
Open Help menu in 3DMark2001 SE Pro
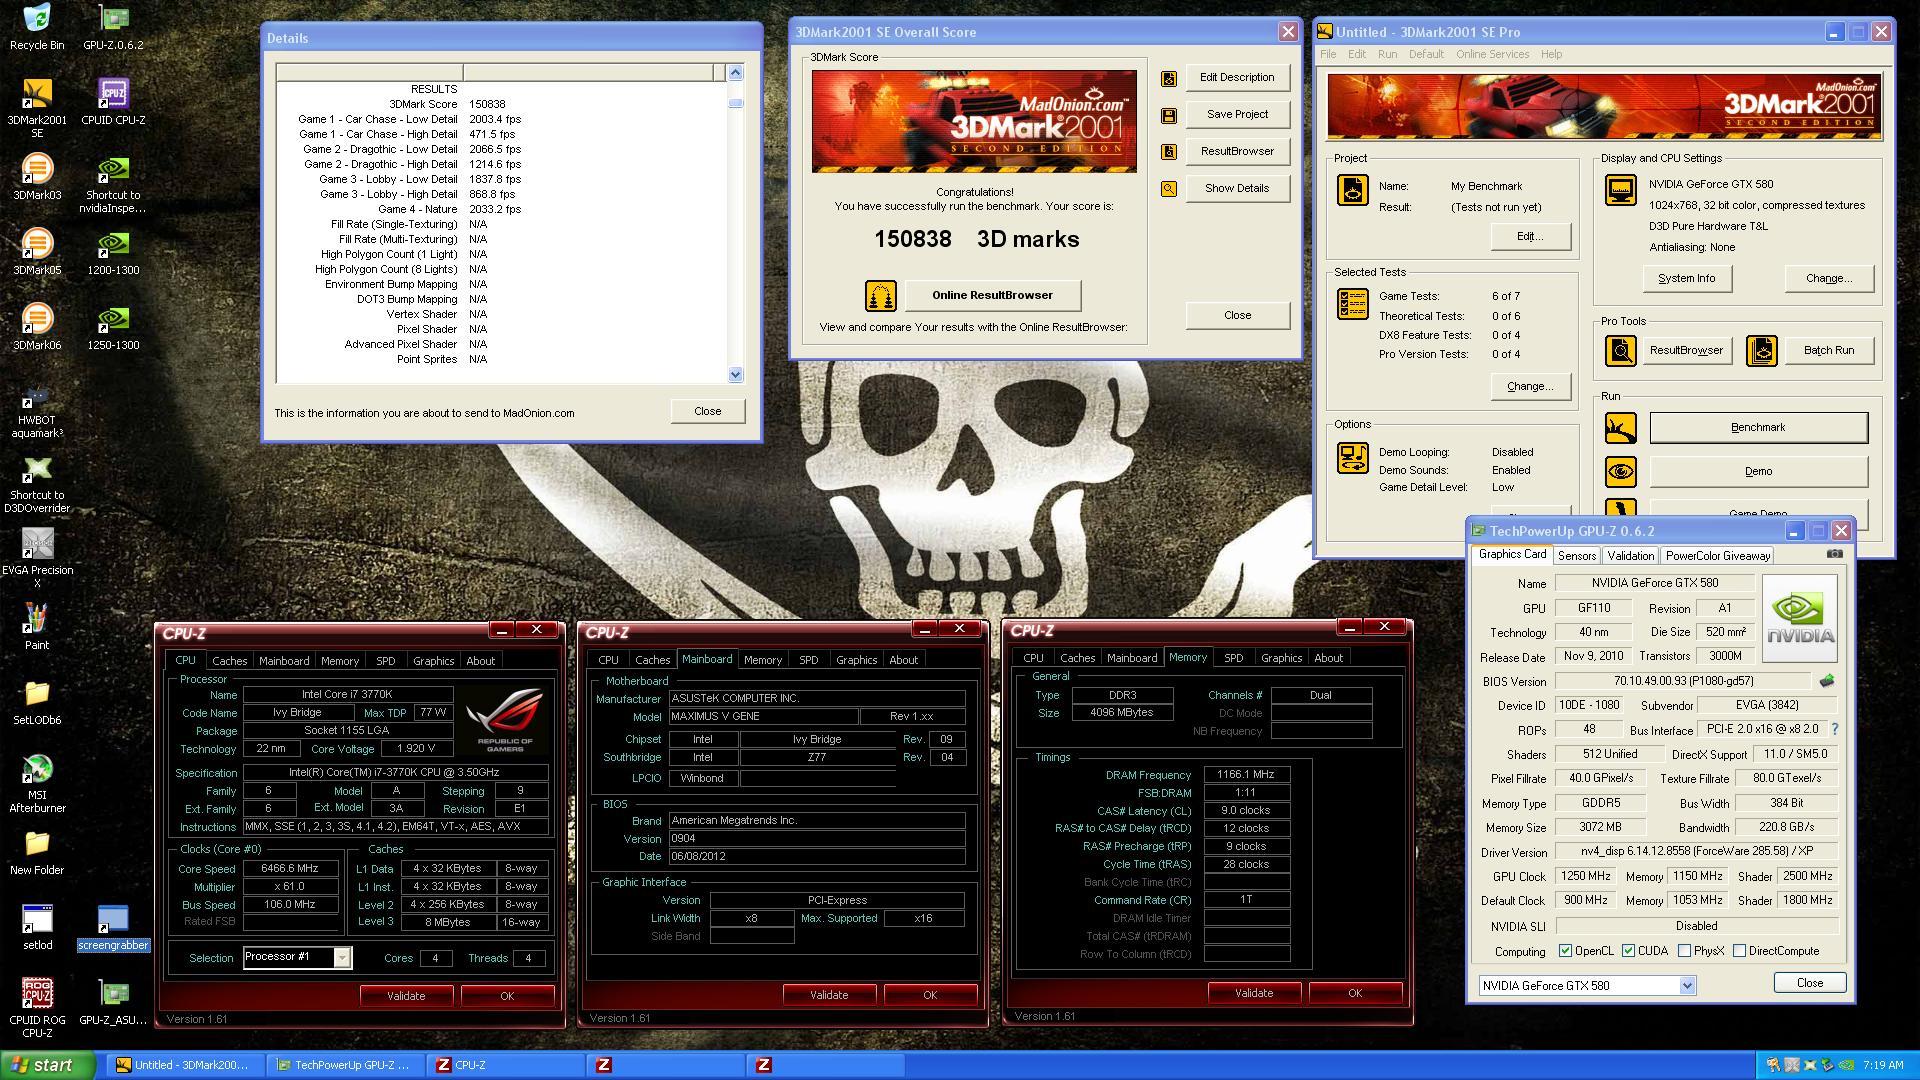[1551, 54]
